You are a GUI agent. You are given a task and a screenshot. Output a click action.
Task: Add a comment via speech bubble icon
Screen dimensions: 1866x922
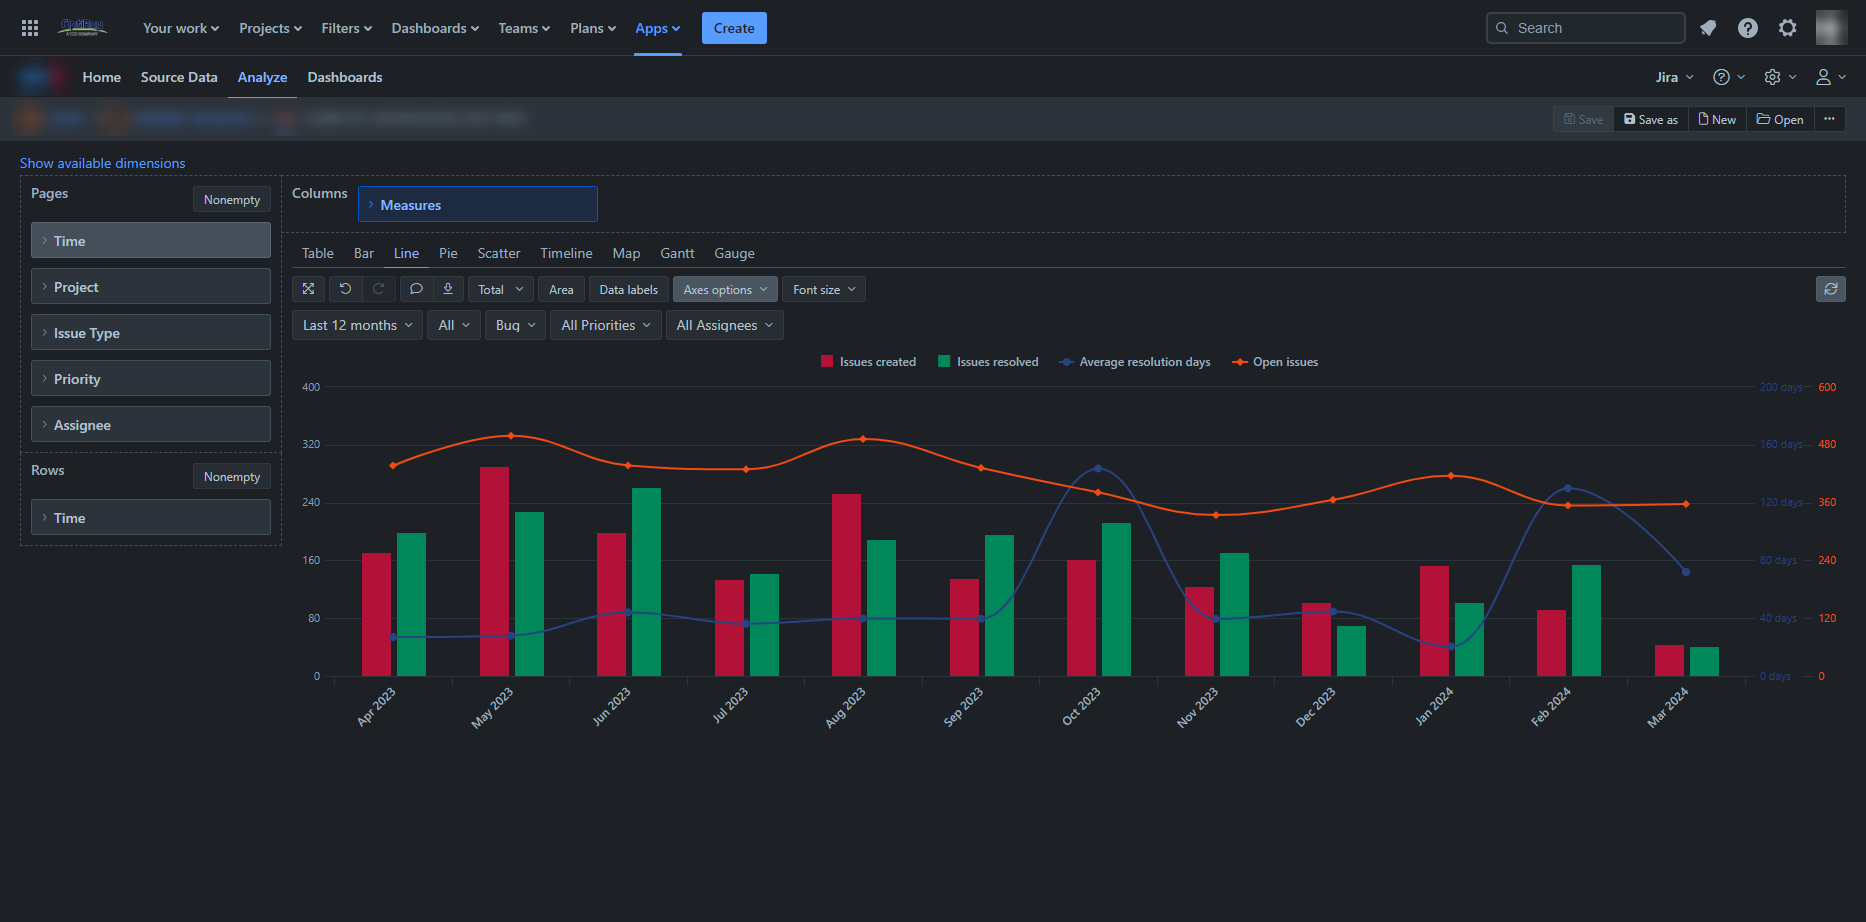coord(416,289)
